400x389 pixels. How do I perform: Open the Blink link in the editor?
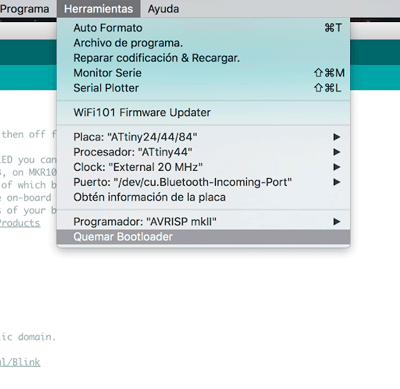pyautogui.click(x=20, y=362)
